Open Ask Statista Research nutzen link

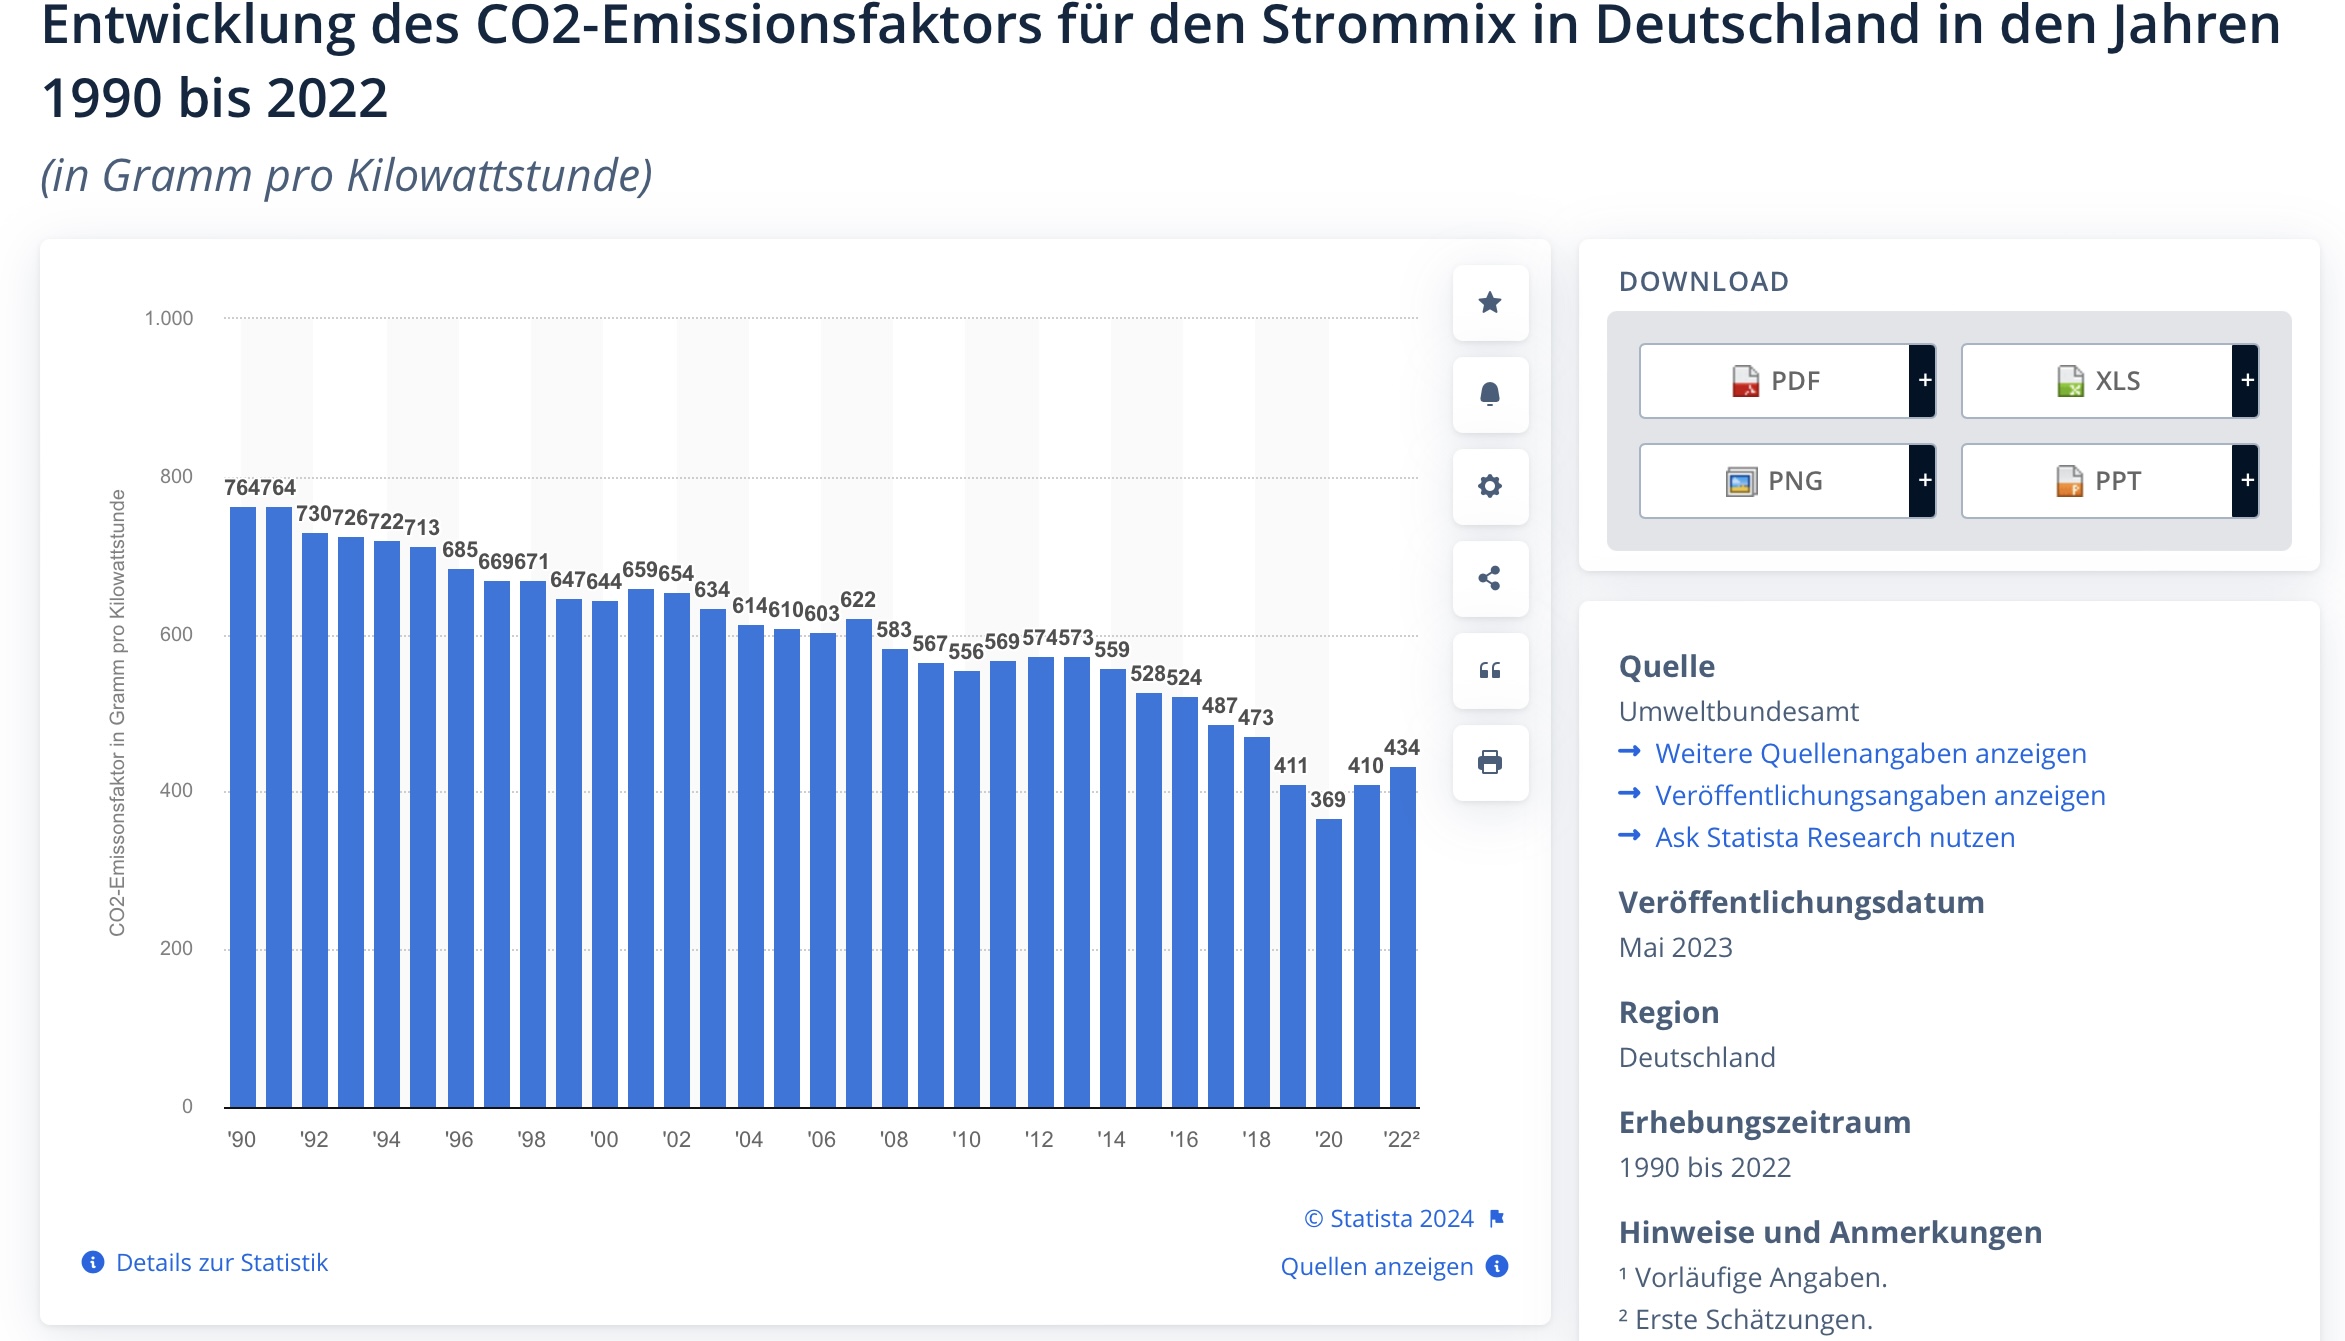click(x=1834, y=837)
